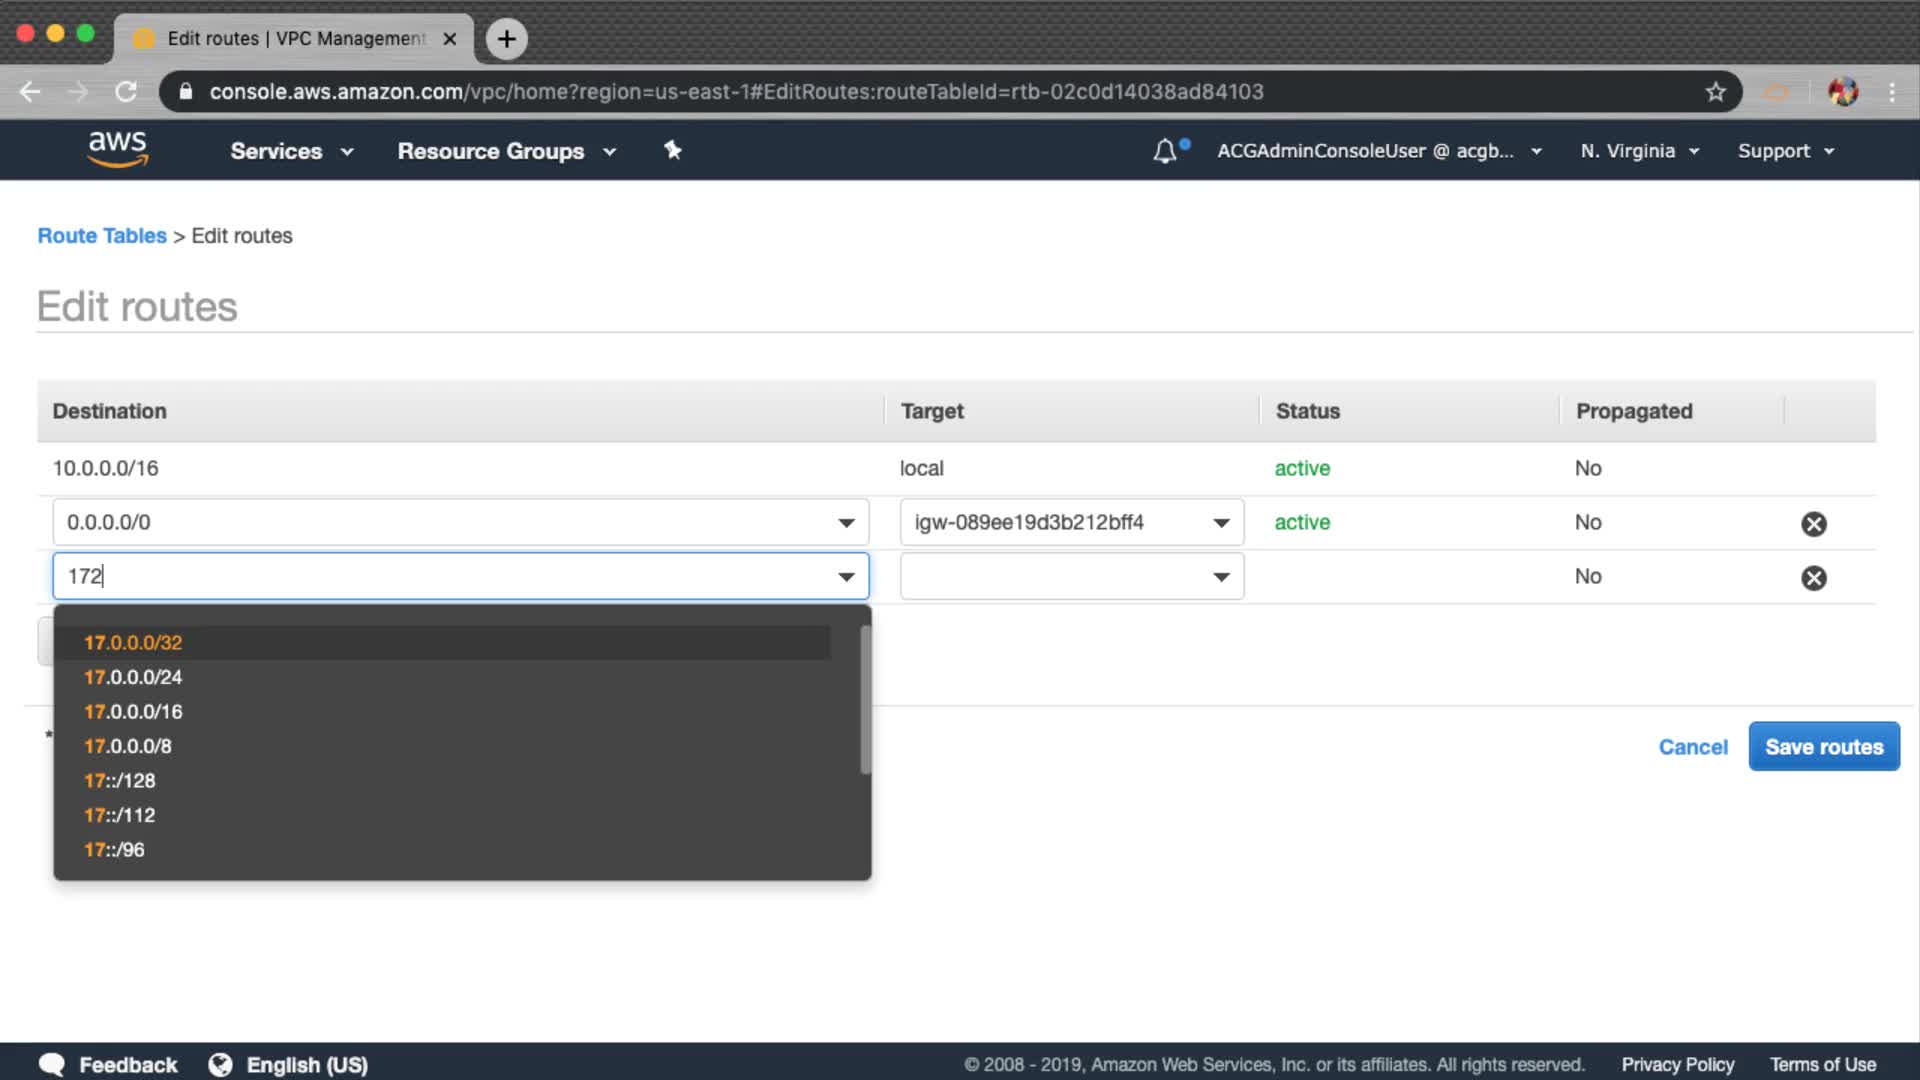Remove the 0.0.0.0/0 route with X icon

pos(1813,524)
